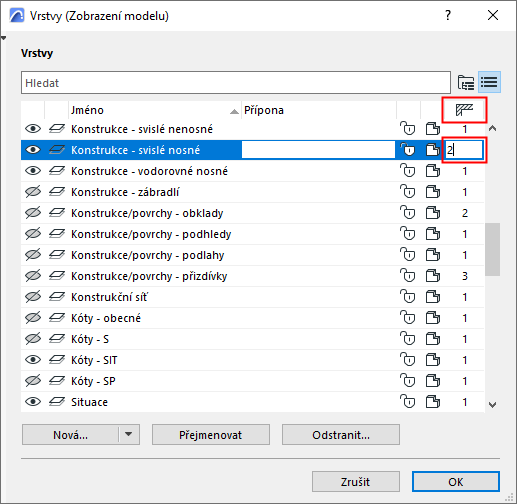
Task: Sort layers by Jméno column
Action: (154, 110)
